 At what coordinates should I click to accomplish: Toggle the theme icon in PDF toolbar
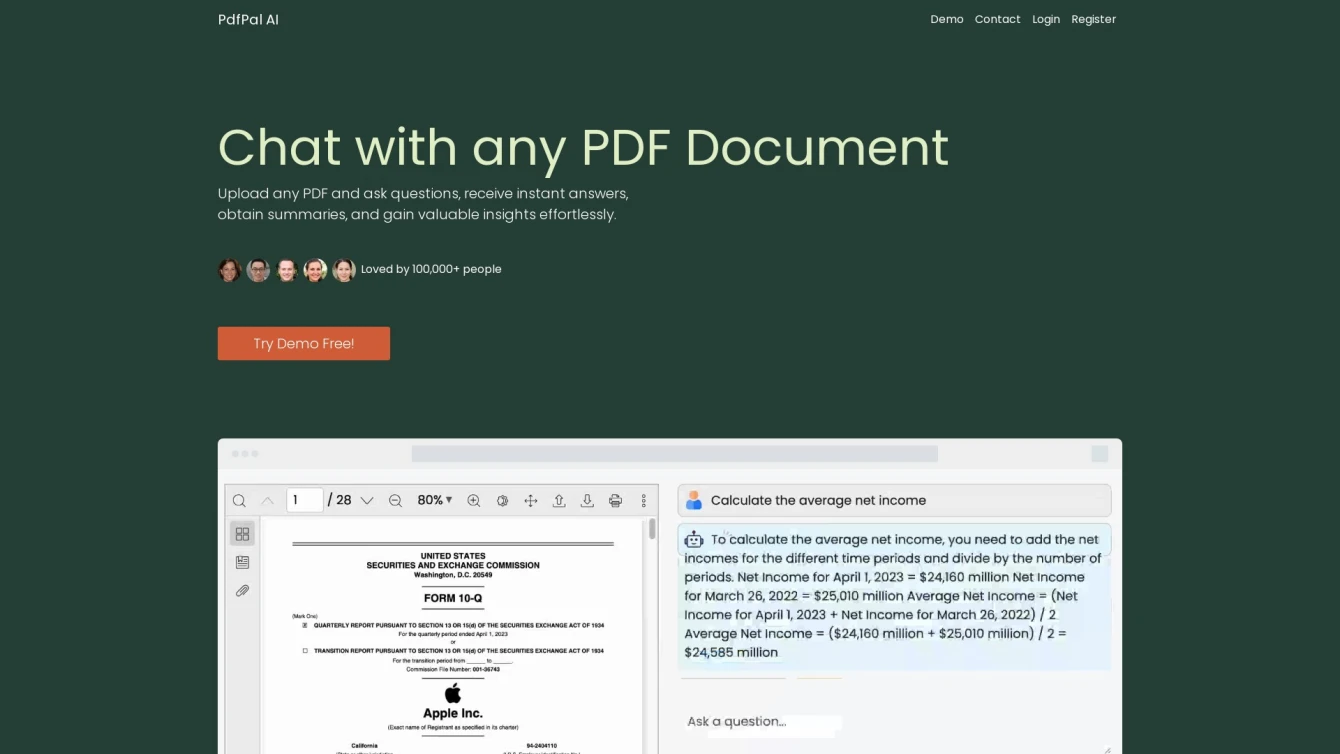point(503,500)
